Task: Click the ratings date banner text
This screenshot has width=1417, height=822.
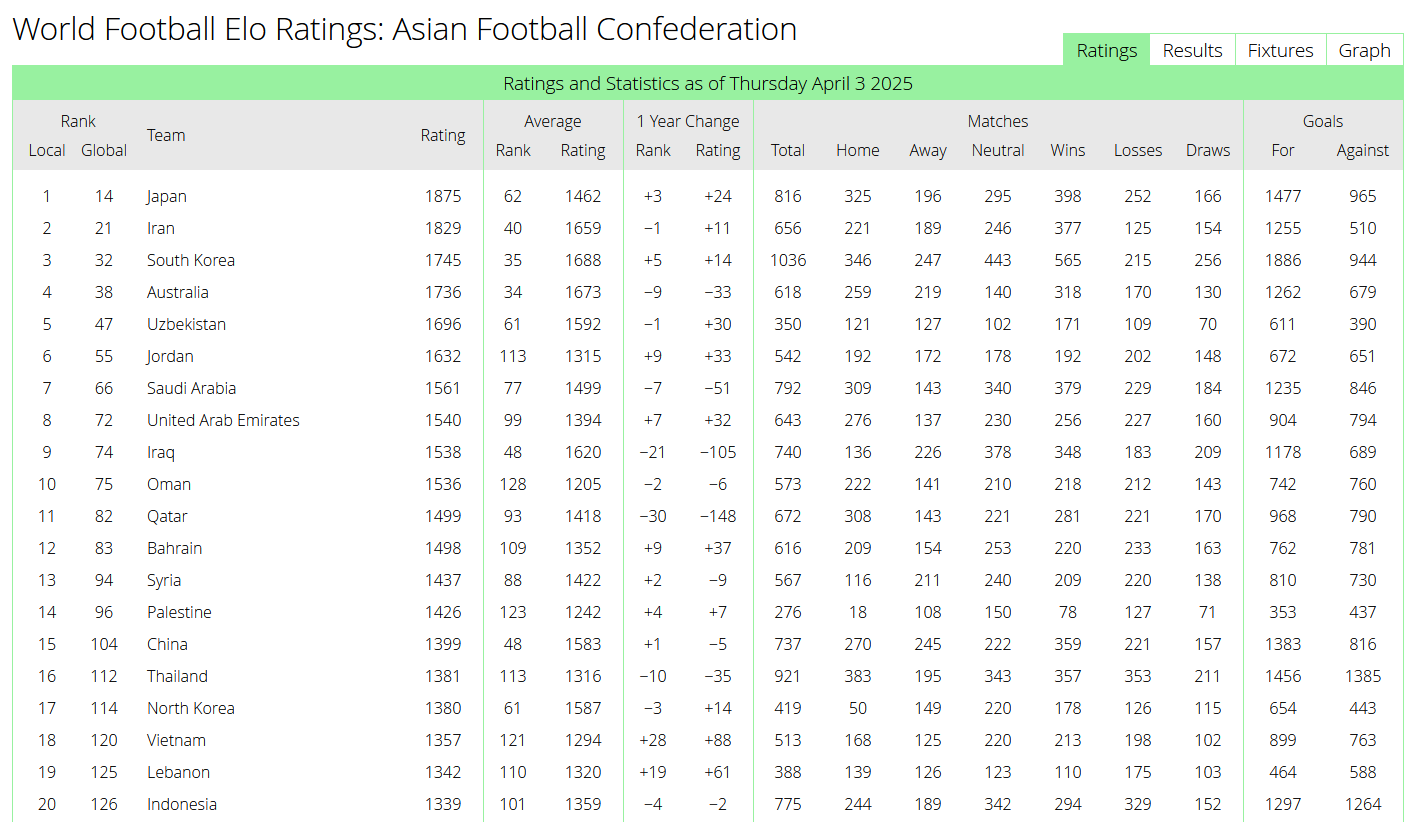Action: pyautogui.click(x=708, y=83)
